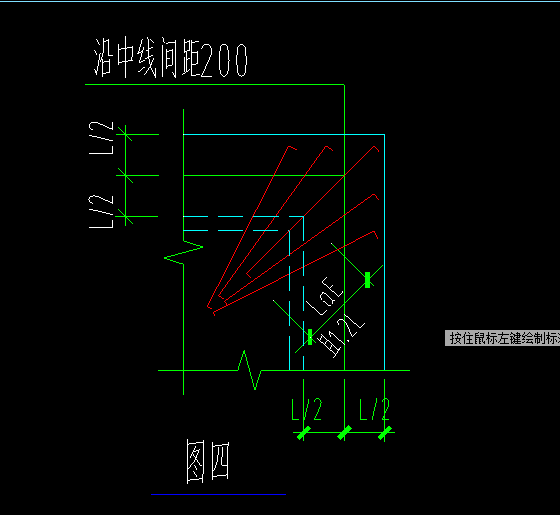Select the 图四 figure caption
This screenshot has width=560, height=515.
pyautogui.click(x=208, y=461)
